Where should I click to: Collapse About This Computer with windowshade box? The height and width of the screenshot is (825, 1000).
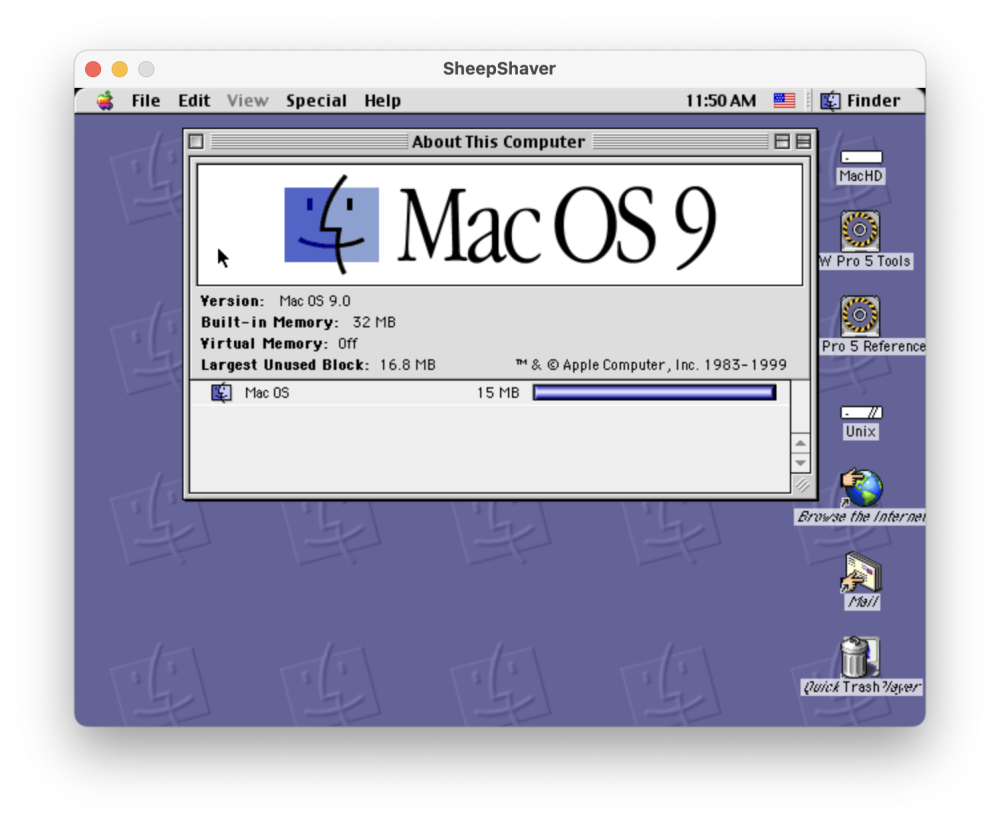point(804,142)
